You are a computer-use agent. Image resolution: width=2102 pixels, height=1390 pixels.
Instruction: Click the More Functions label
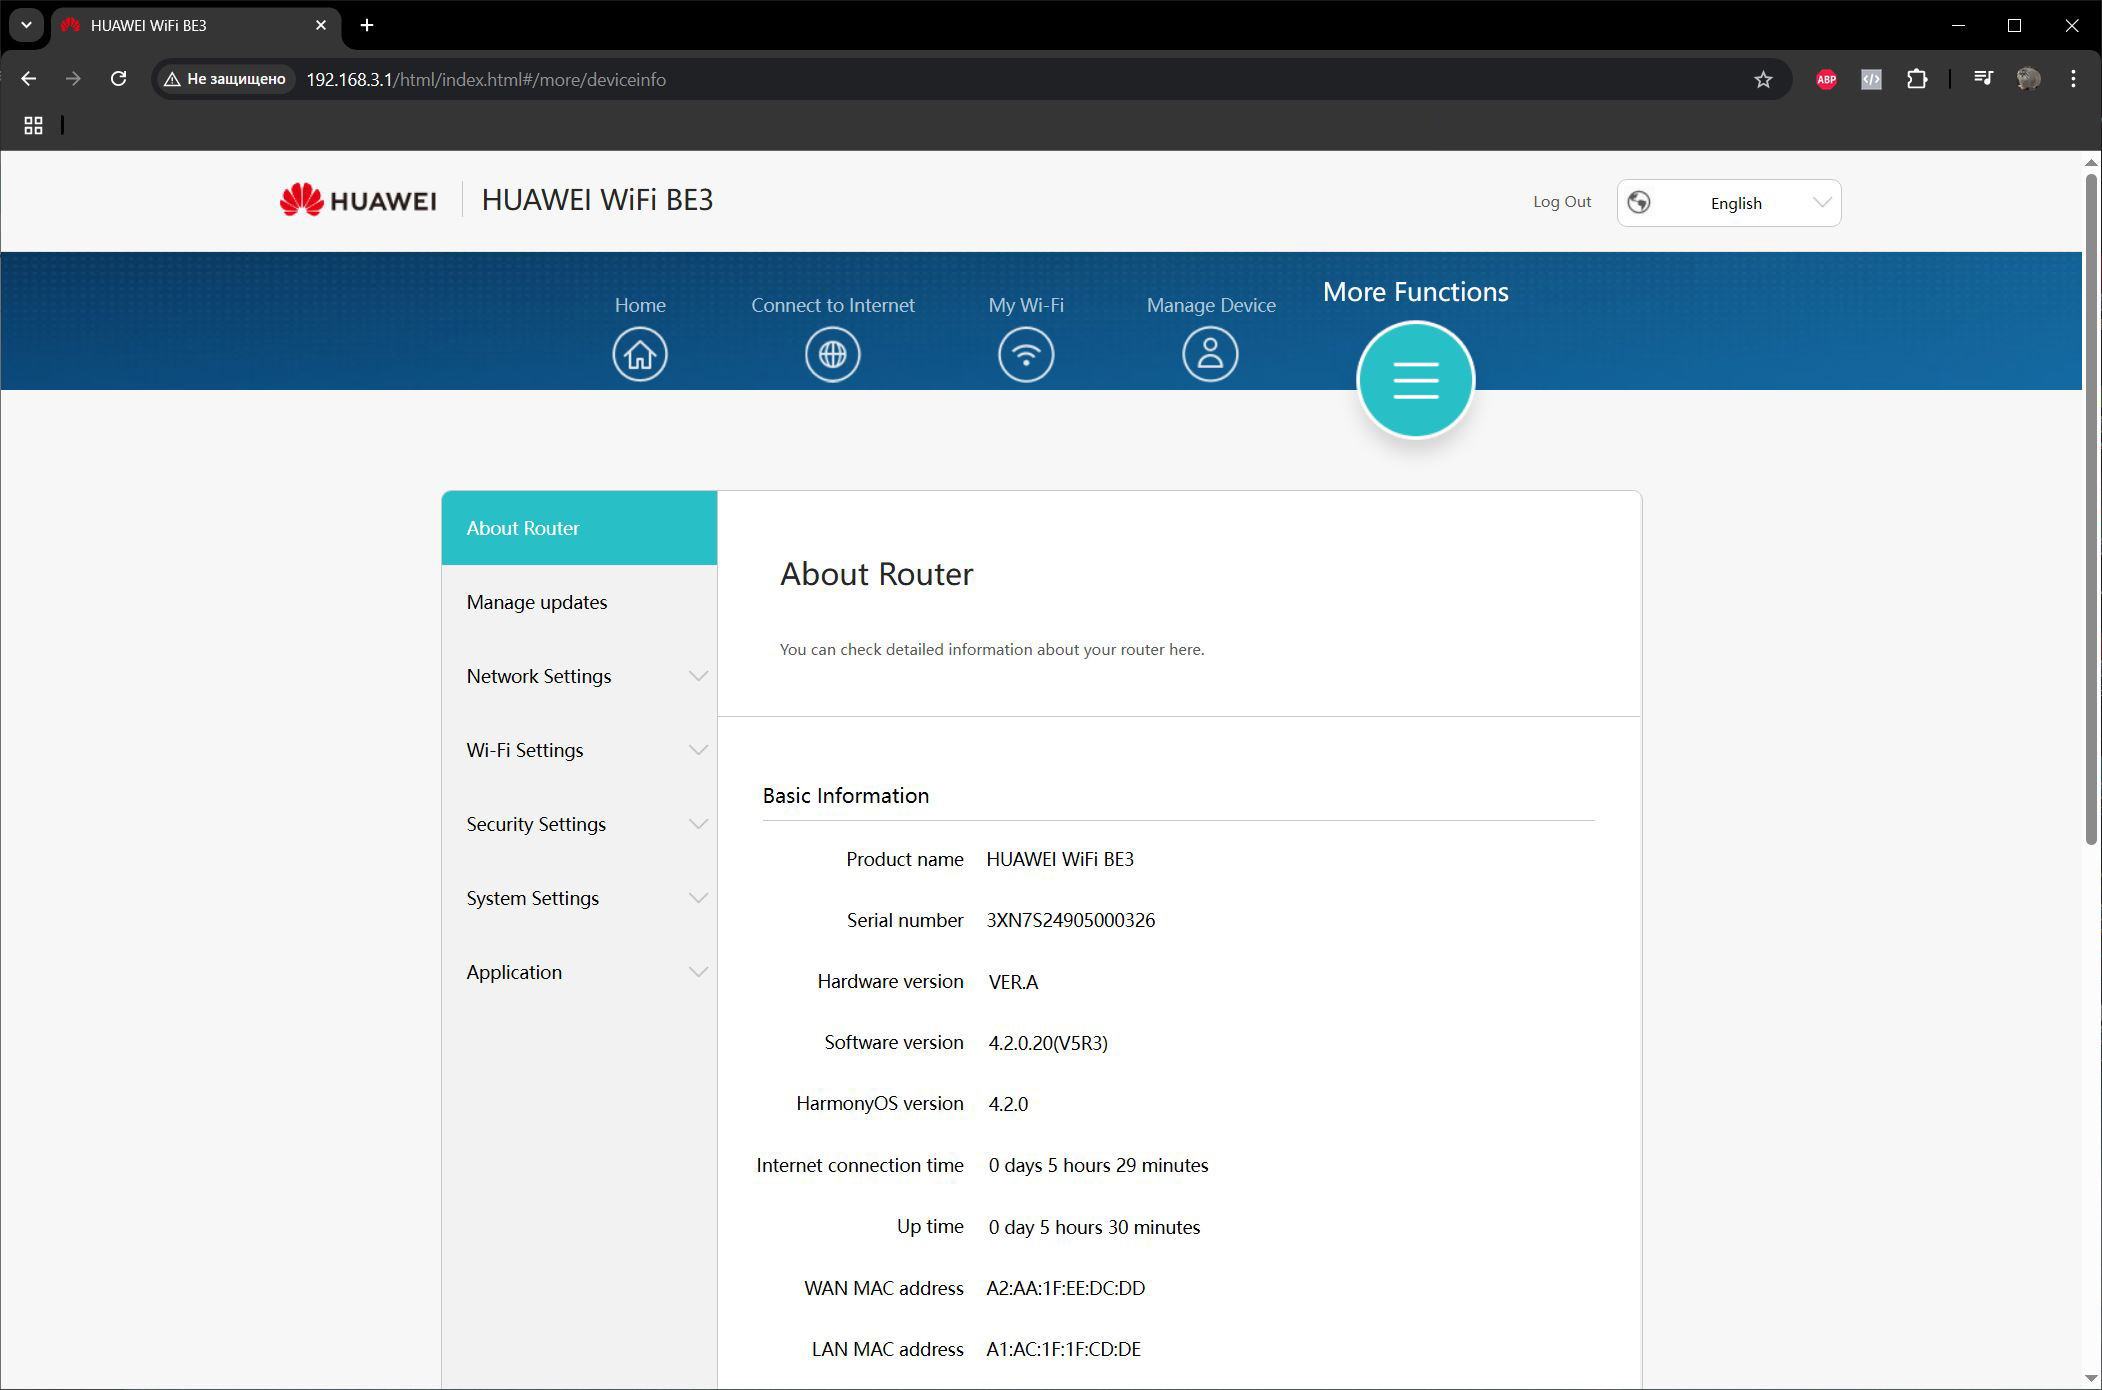pyautogui.click(x=1415, y=292)
